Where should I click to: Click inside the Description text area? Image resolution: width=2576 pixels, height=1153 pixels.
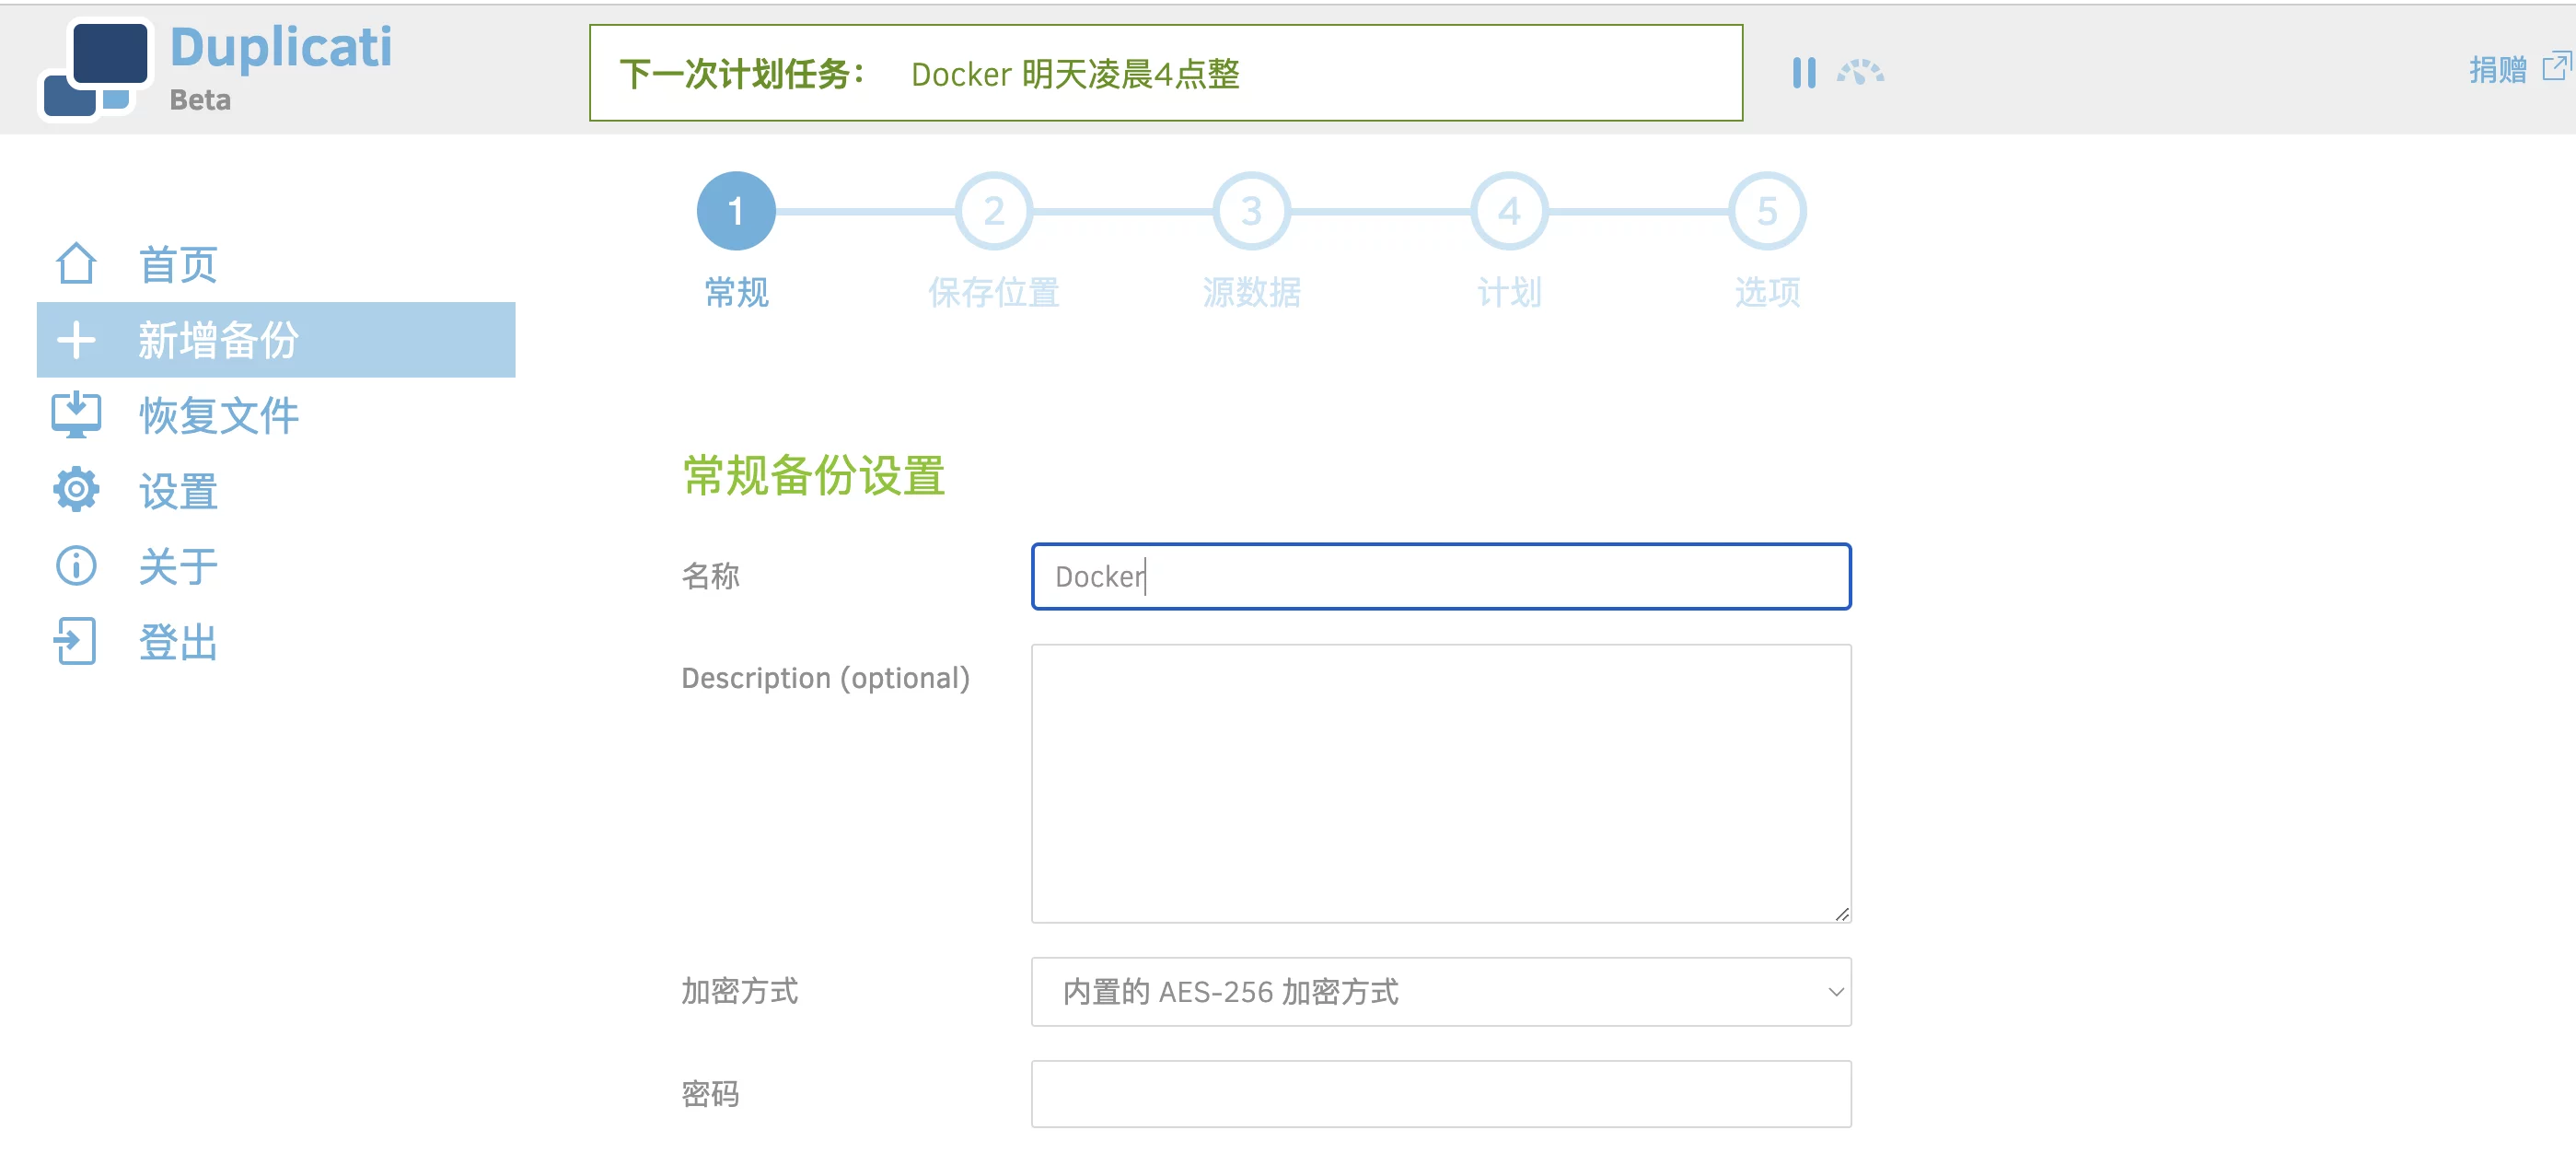click(1440, 783)
